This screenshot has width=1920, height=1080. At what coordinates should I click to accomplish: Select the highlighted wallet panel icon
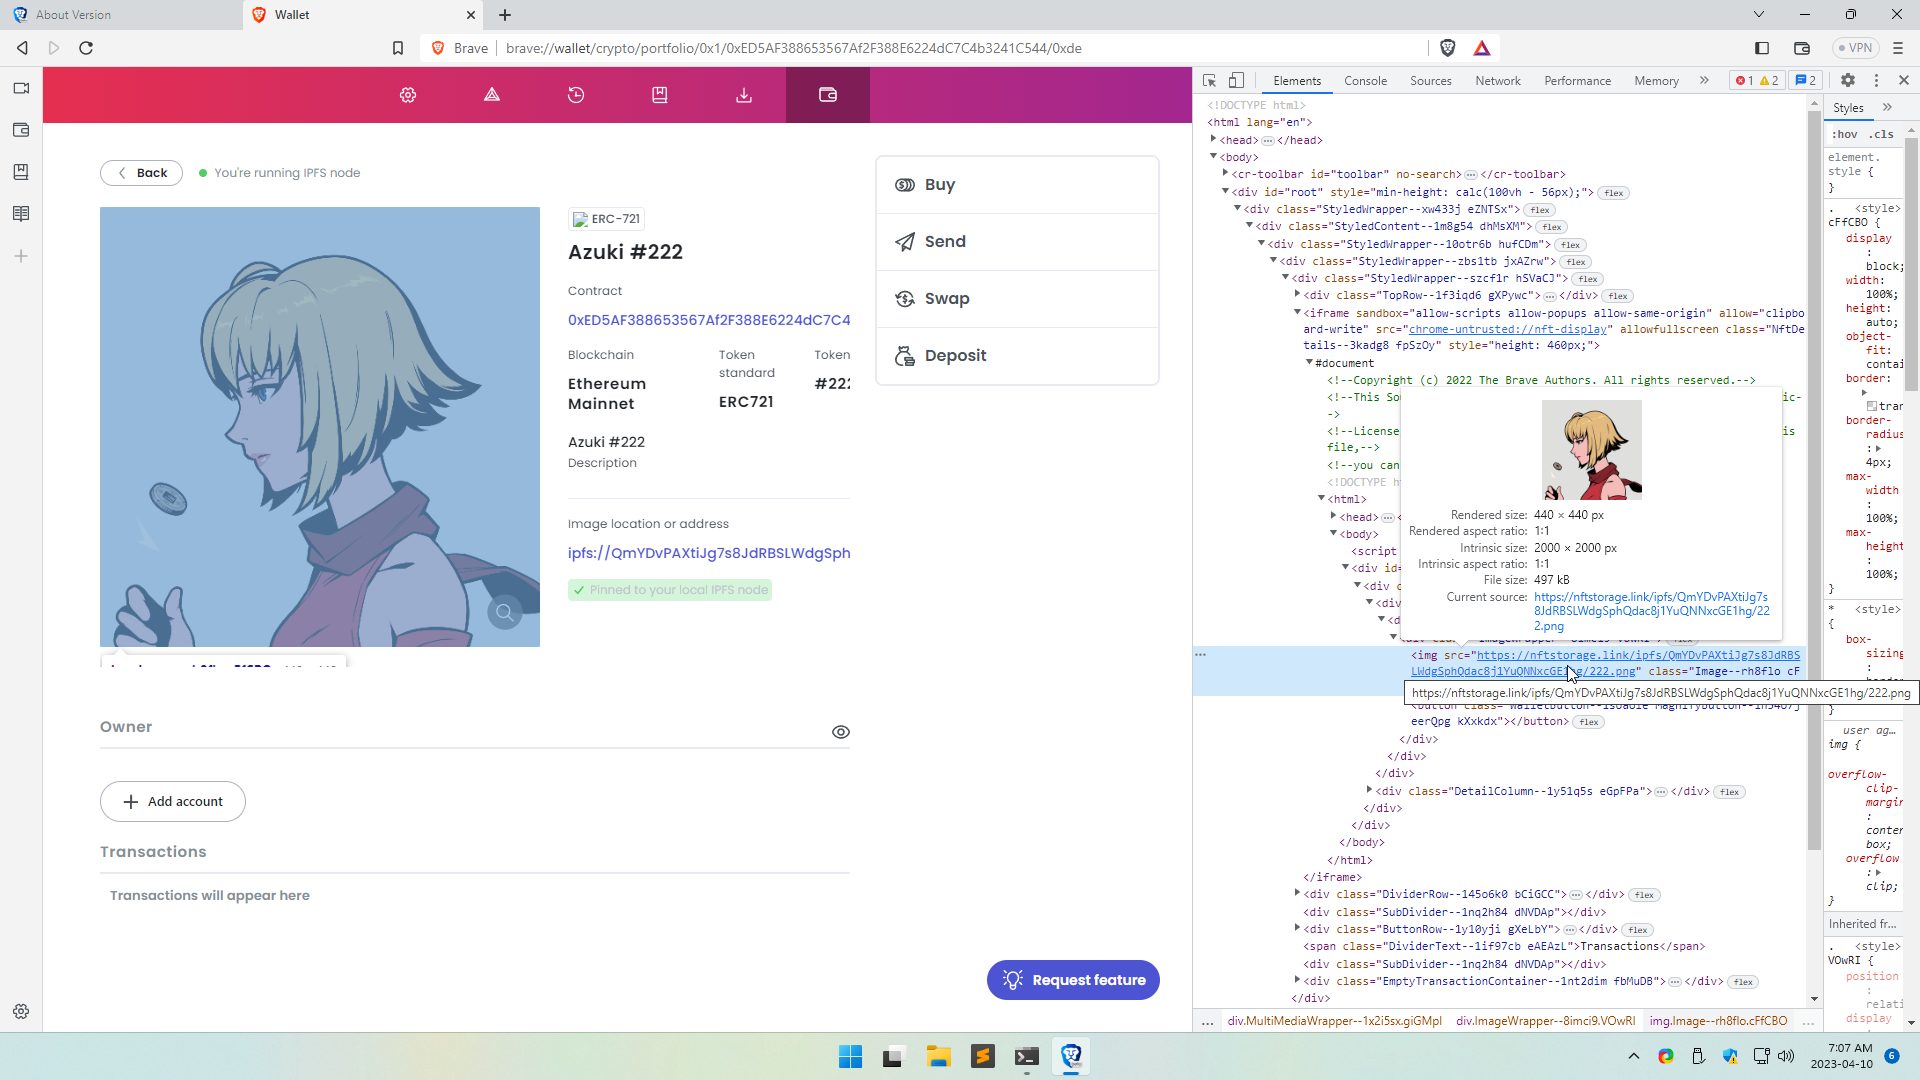pyautogui.click(x=827, y=94)
